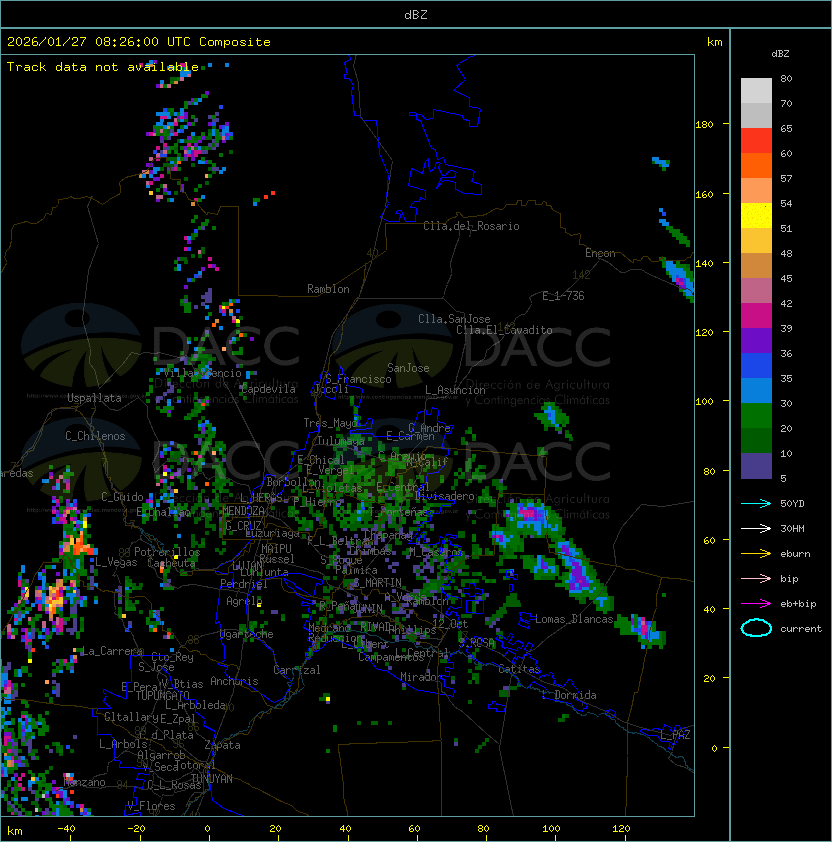Screen dimensions: 832x842
Task: Click the UTC Composite timestamp text
Action: coord(139,42)
